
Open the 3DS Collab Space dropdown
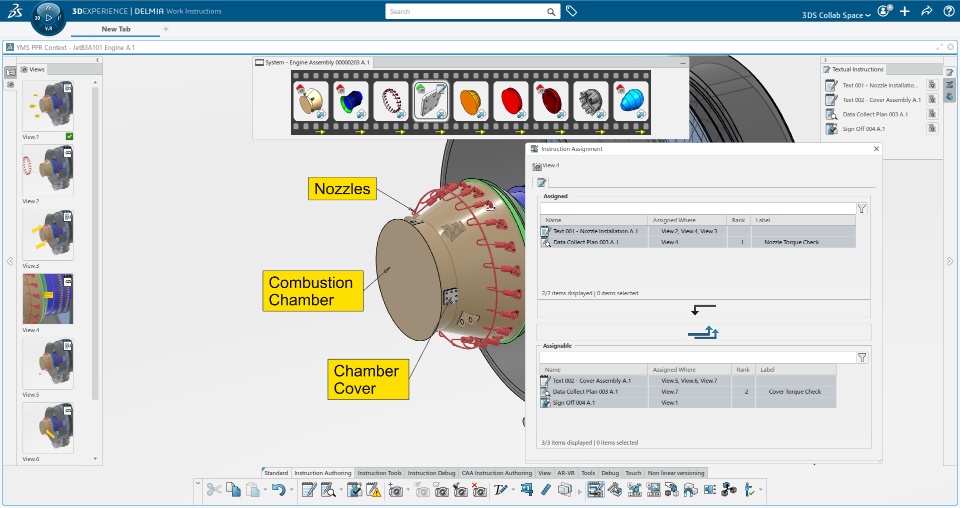pyautogui.click(x=836, y=15)
